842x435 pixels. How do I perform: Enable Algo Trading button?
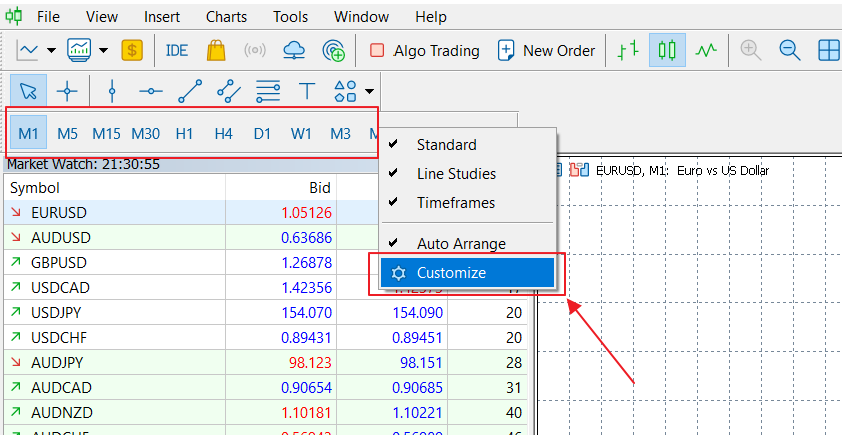coord(424,50)
